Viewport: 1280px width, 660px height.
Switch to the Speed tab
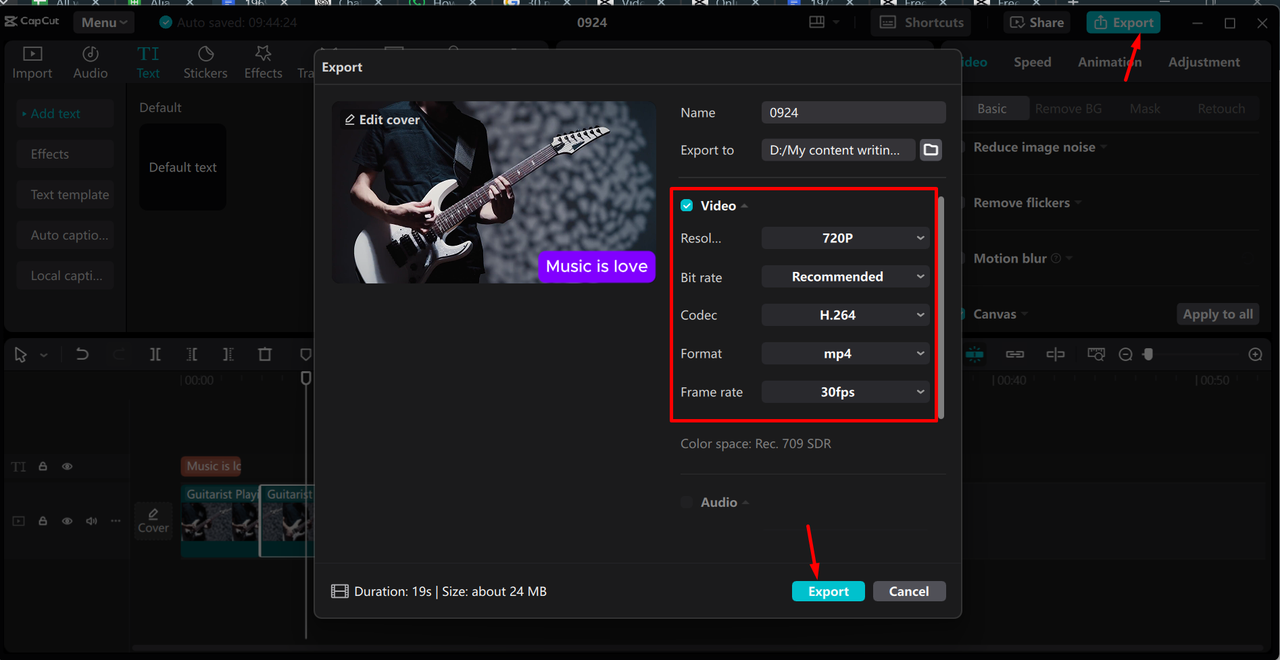coord(1032,62)
